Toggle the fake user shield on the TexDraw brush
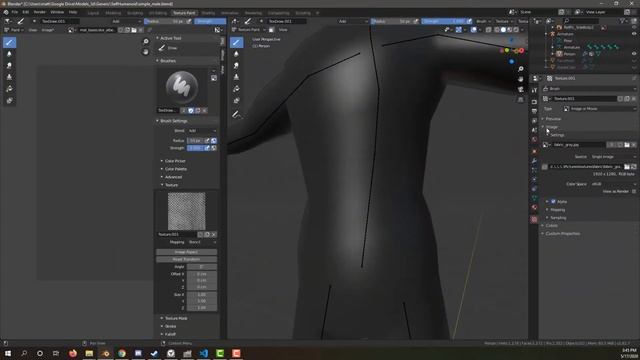 point(191,111)
